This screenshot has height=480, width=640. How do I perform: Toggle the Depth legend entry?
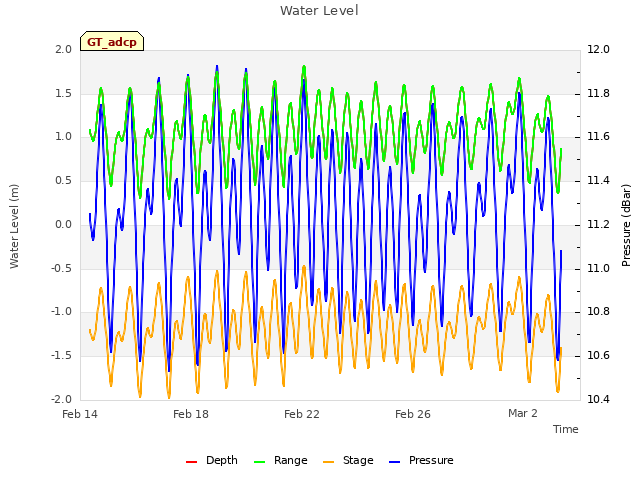pos(211,460)
